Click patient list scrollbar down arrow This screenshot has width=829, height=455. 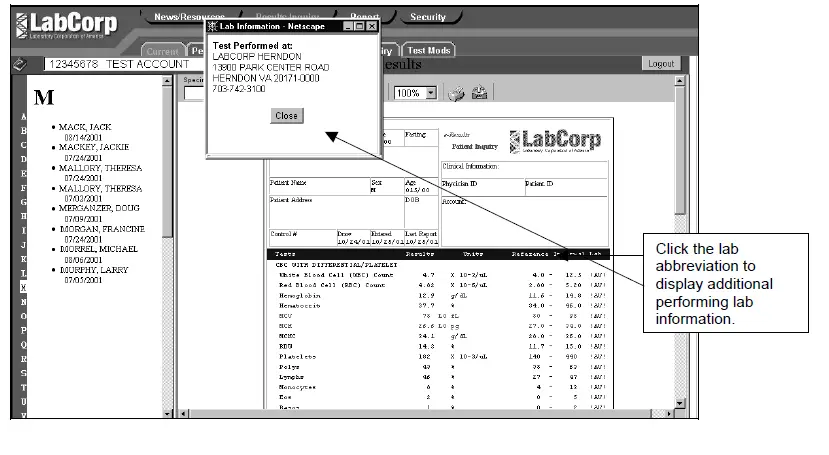[x=167, y=414]
